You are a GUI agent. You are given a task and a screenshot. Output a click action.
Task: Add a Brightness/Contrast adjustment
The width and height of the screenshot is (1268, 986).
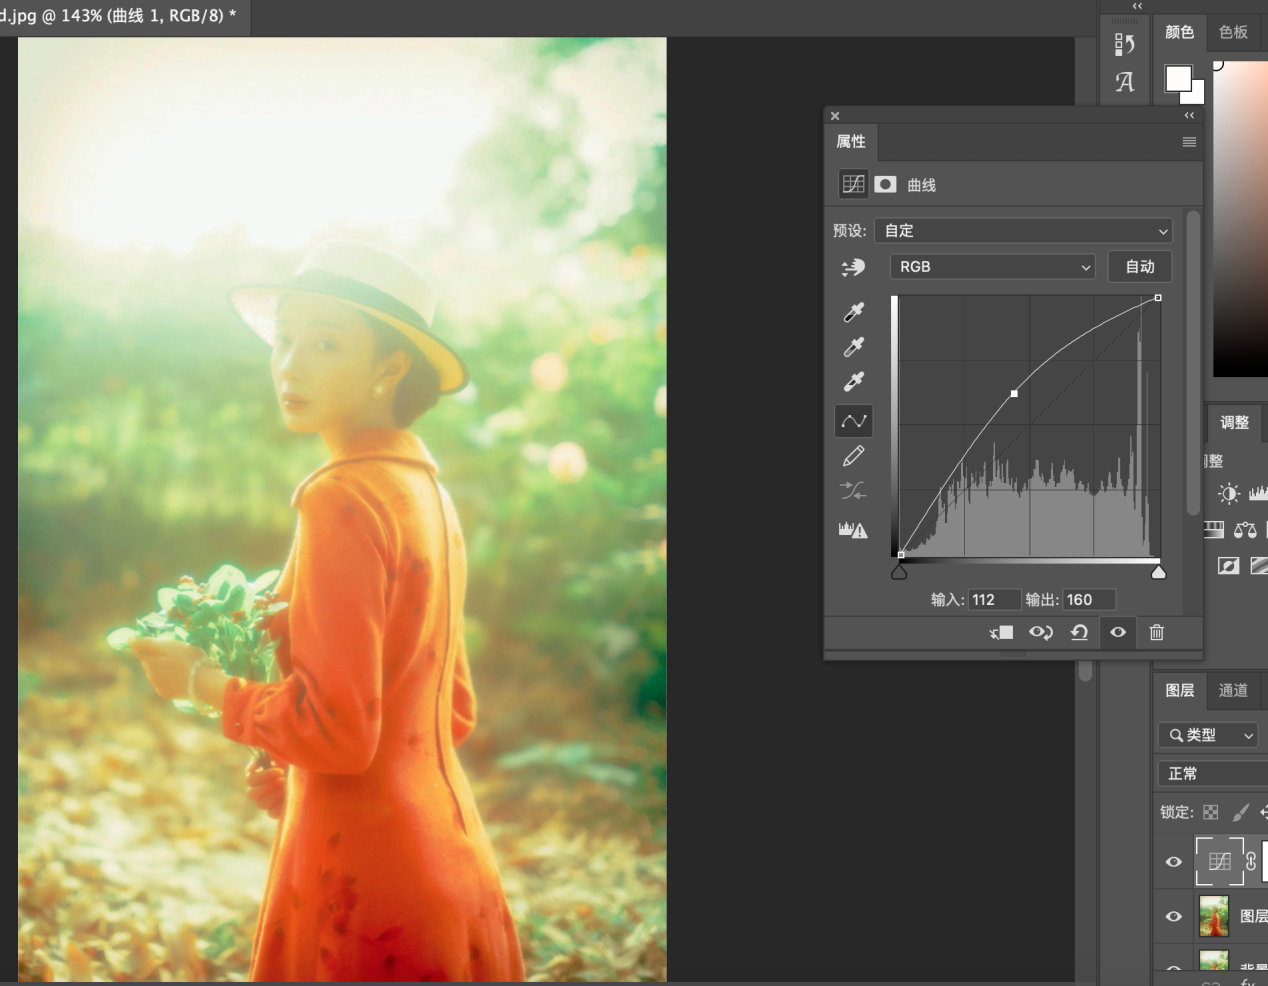tap(1229, 493)
